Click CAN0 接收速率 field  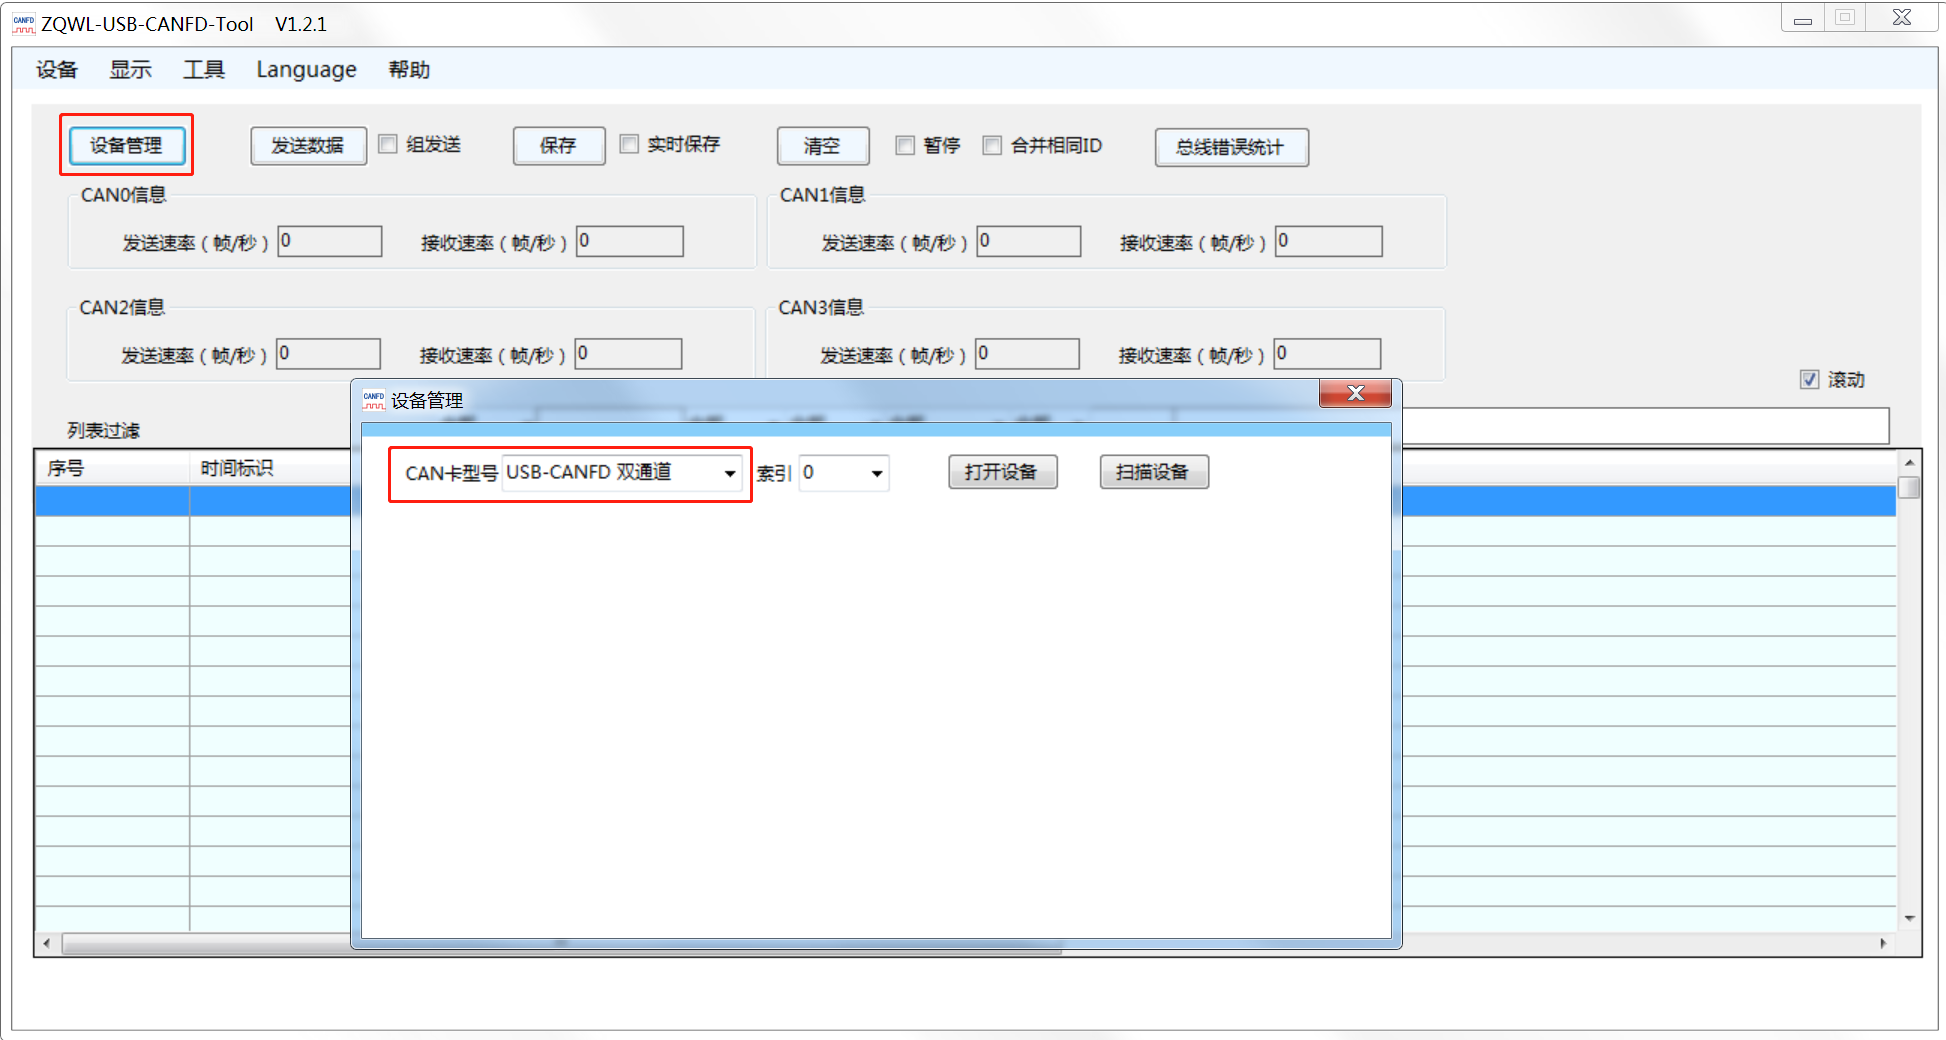tap(630, 241)
